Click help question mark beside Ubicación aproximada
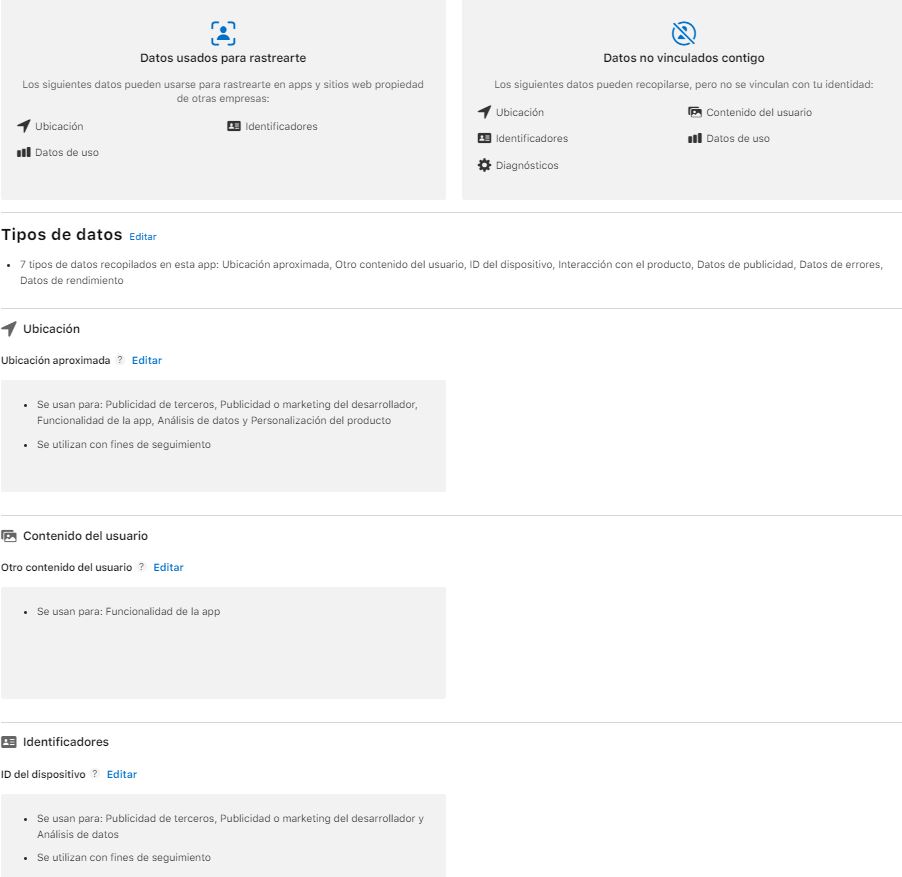 pyautogui.click(x=120, y=360)
